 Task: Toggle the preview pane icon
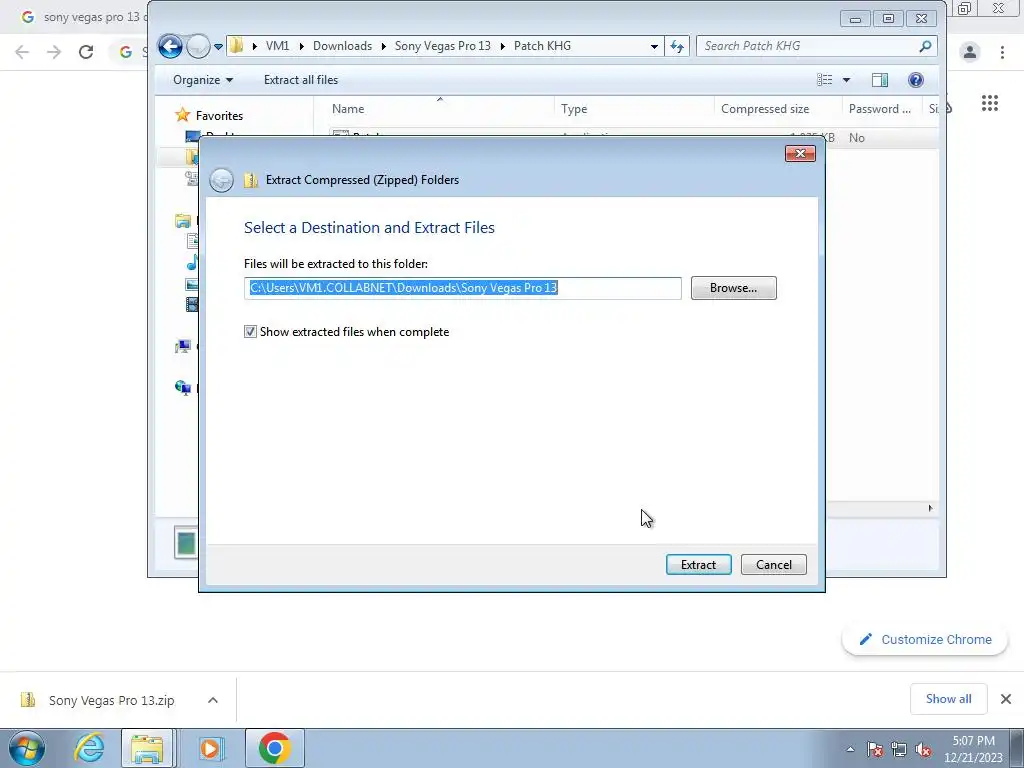pos(880,80)
